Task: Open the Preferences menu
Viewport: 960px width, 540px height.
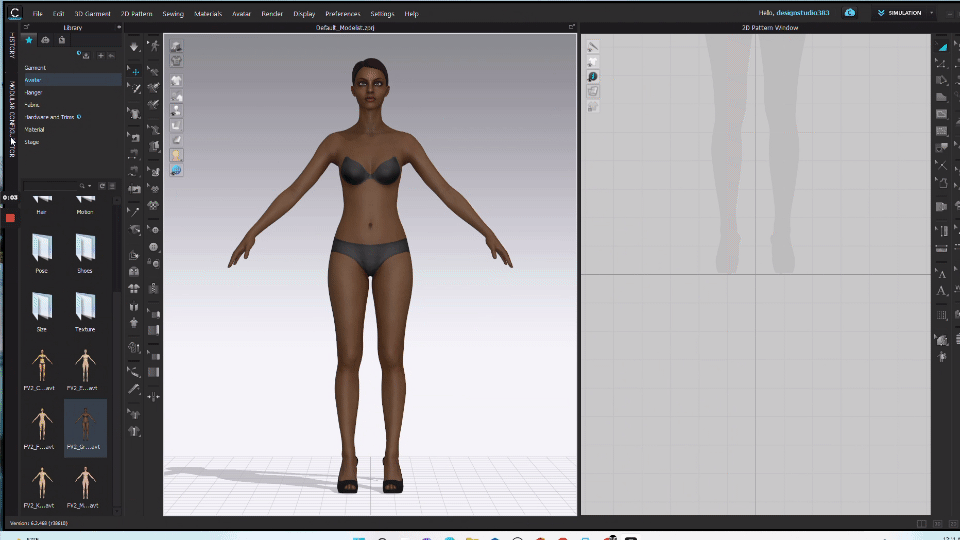Action: pyautogui.click(x=342, y=13)
